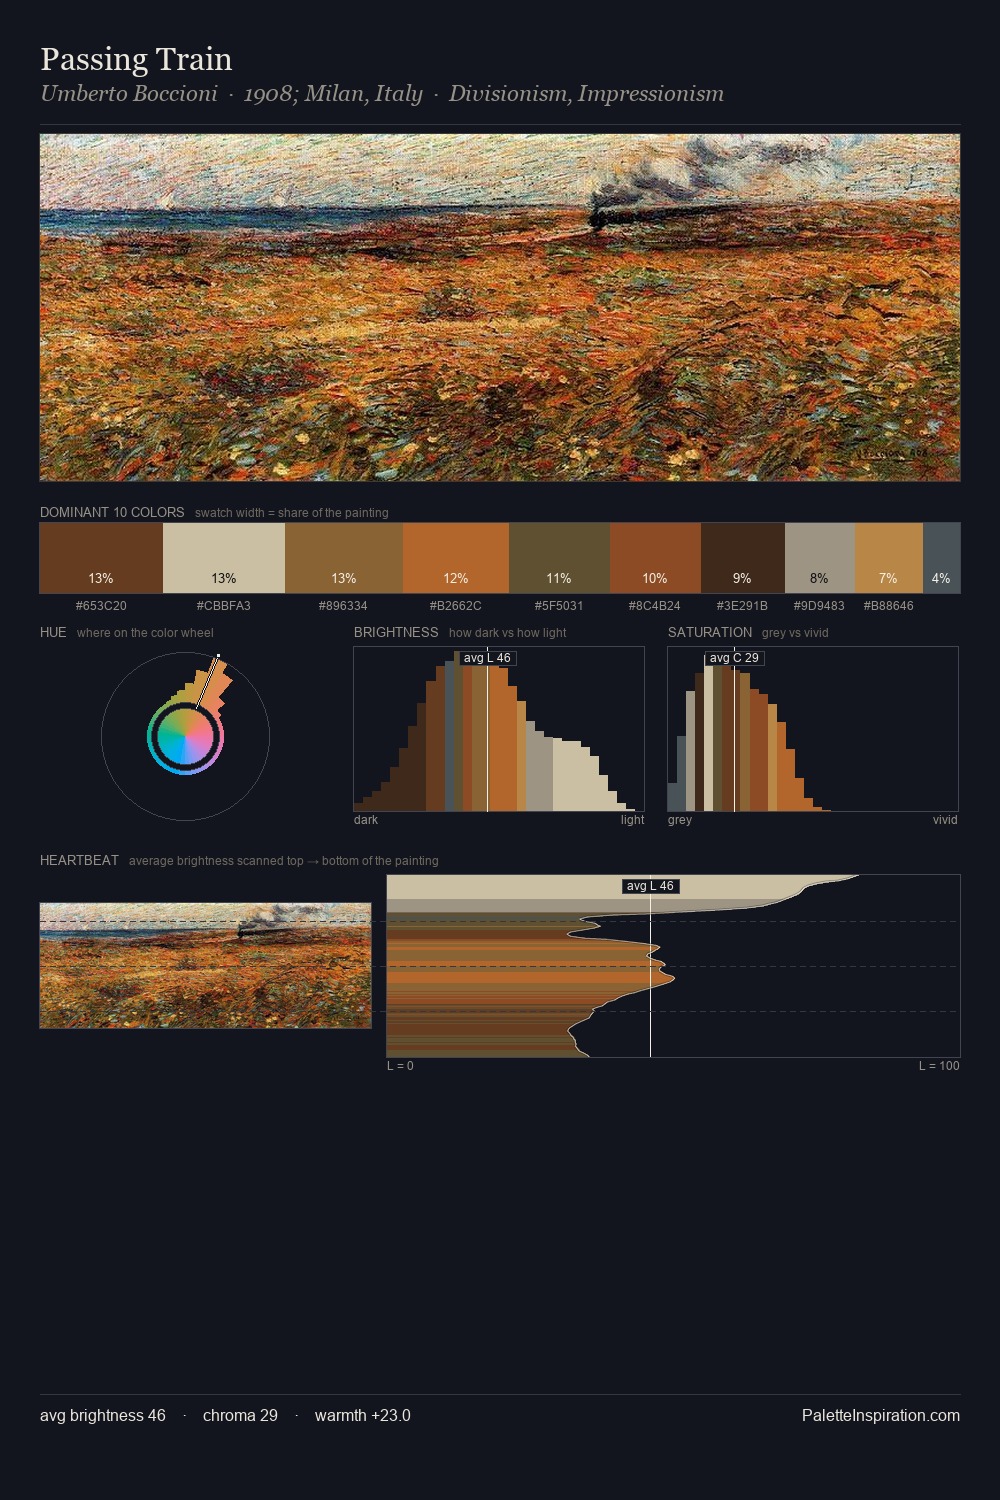Click the large Passing Train painting image

tap(500, 308)
